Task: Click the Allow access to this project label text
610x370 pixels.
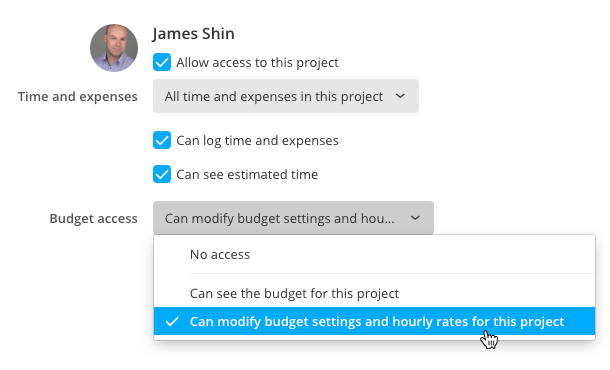Action: tap(257, 63)
